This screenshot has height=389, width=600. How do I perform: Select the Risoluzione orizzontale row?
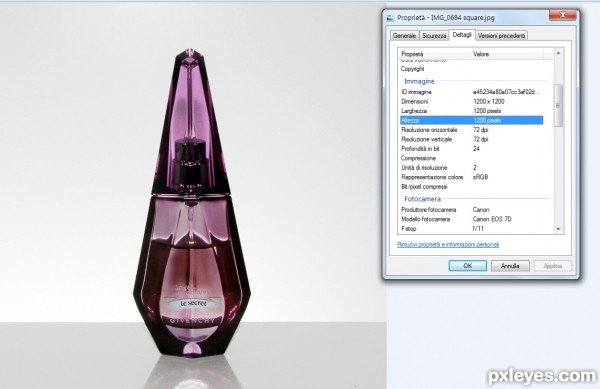pyautogui.click(x=471, y=130)
